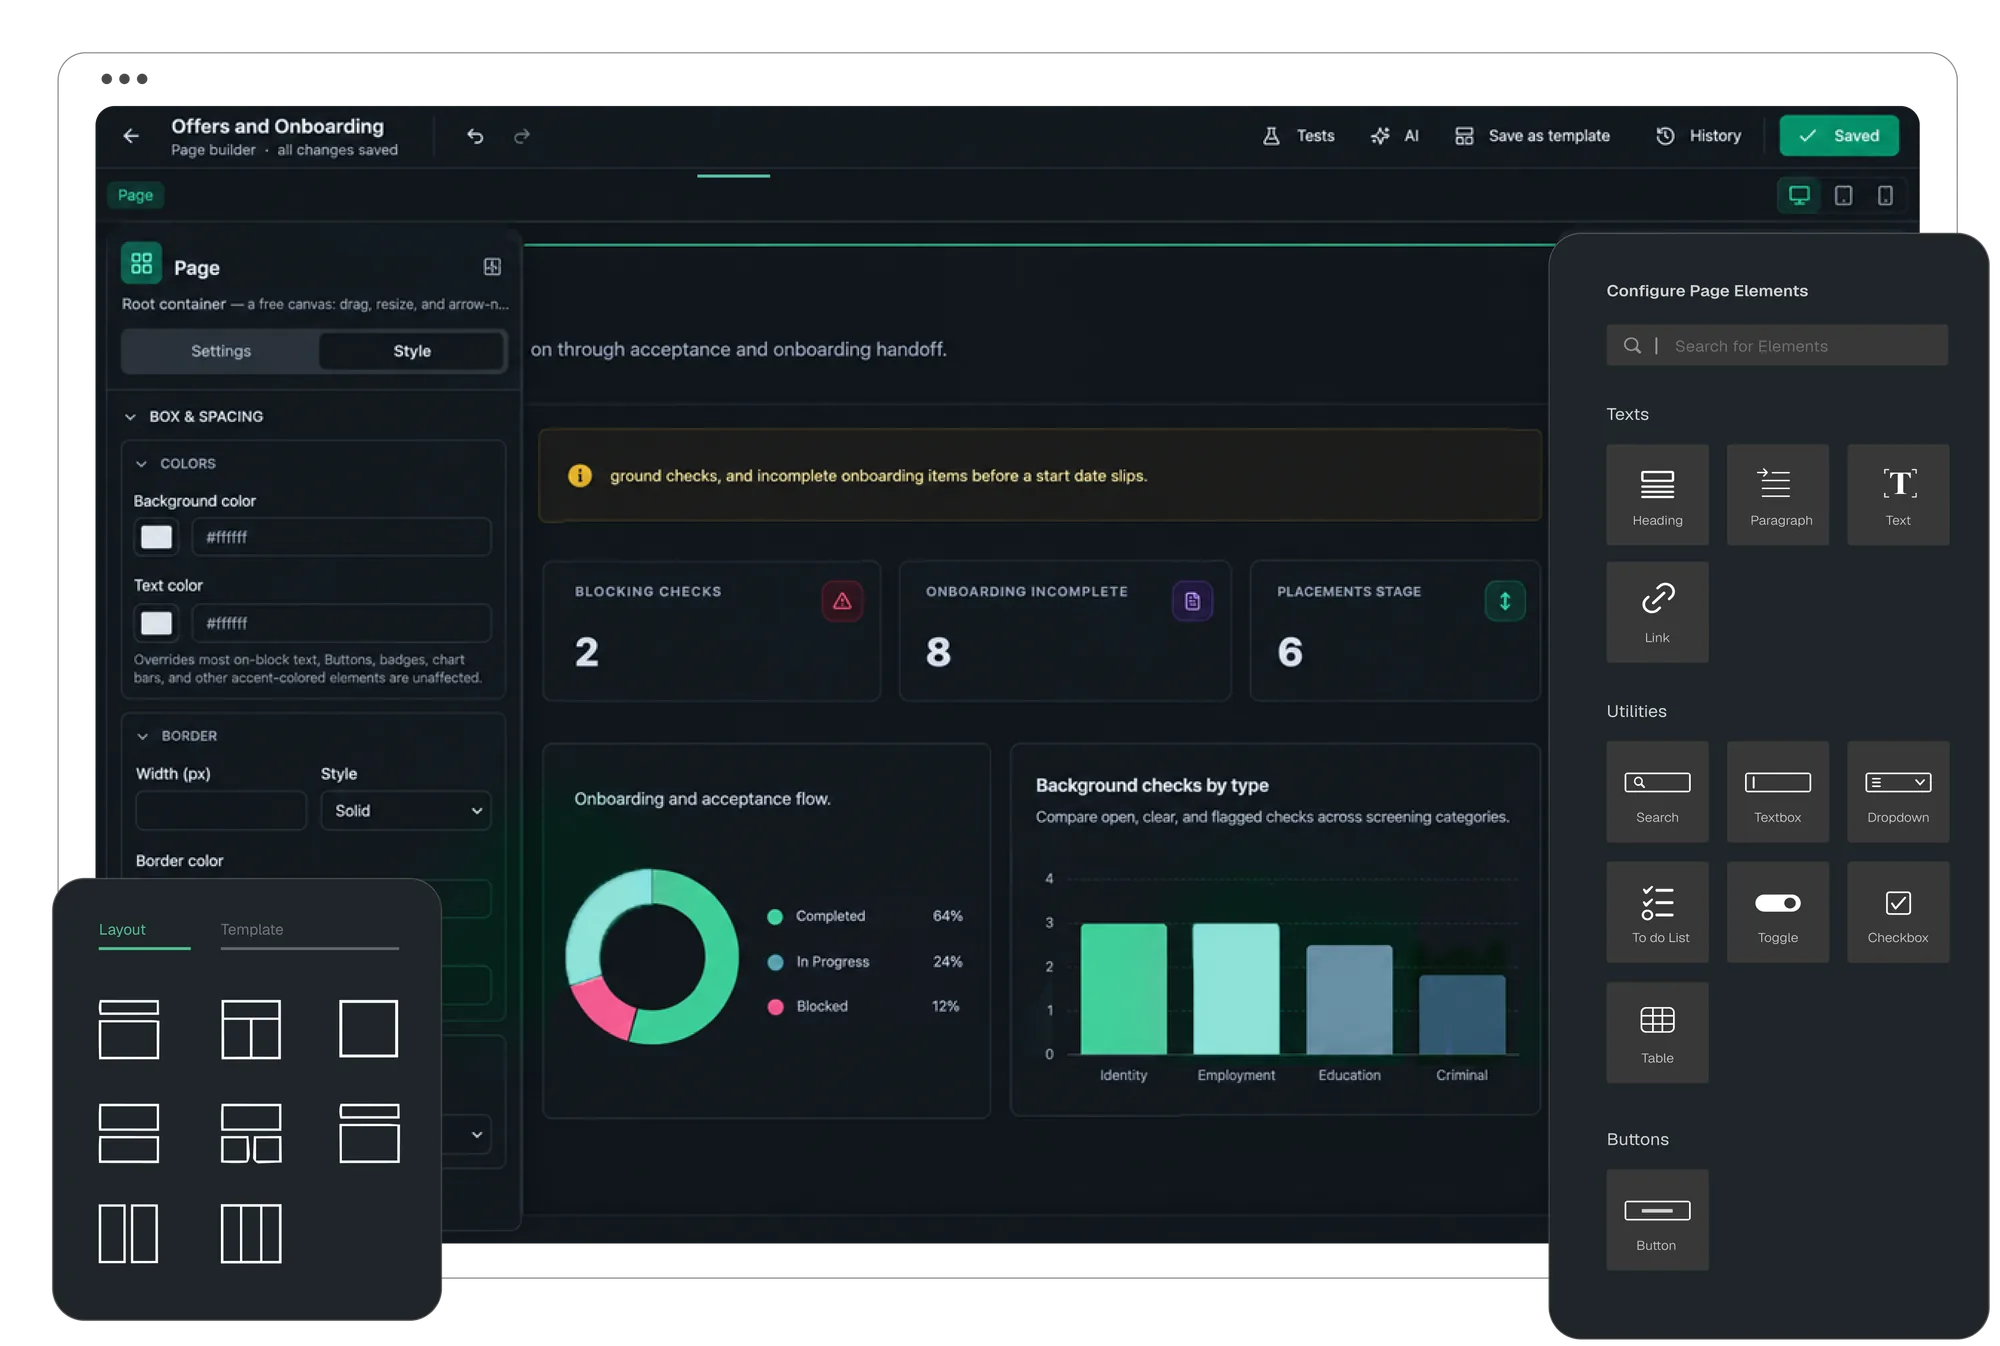
Task: Add the Checkbox utility element
Action: coord(1897,912)
